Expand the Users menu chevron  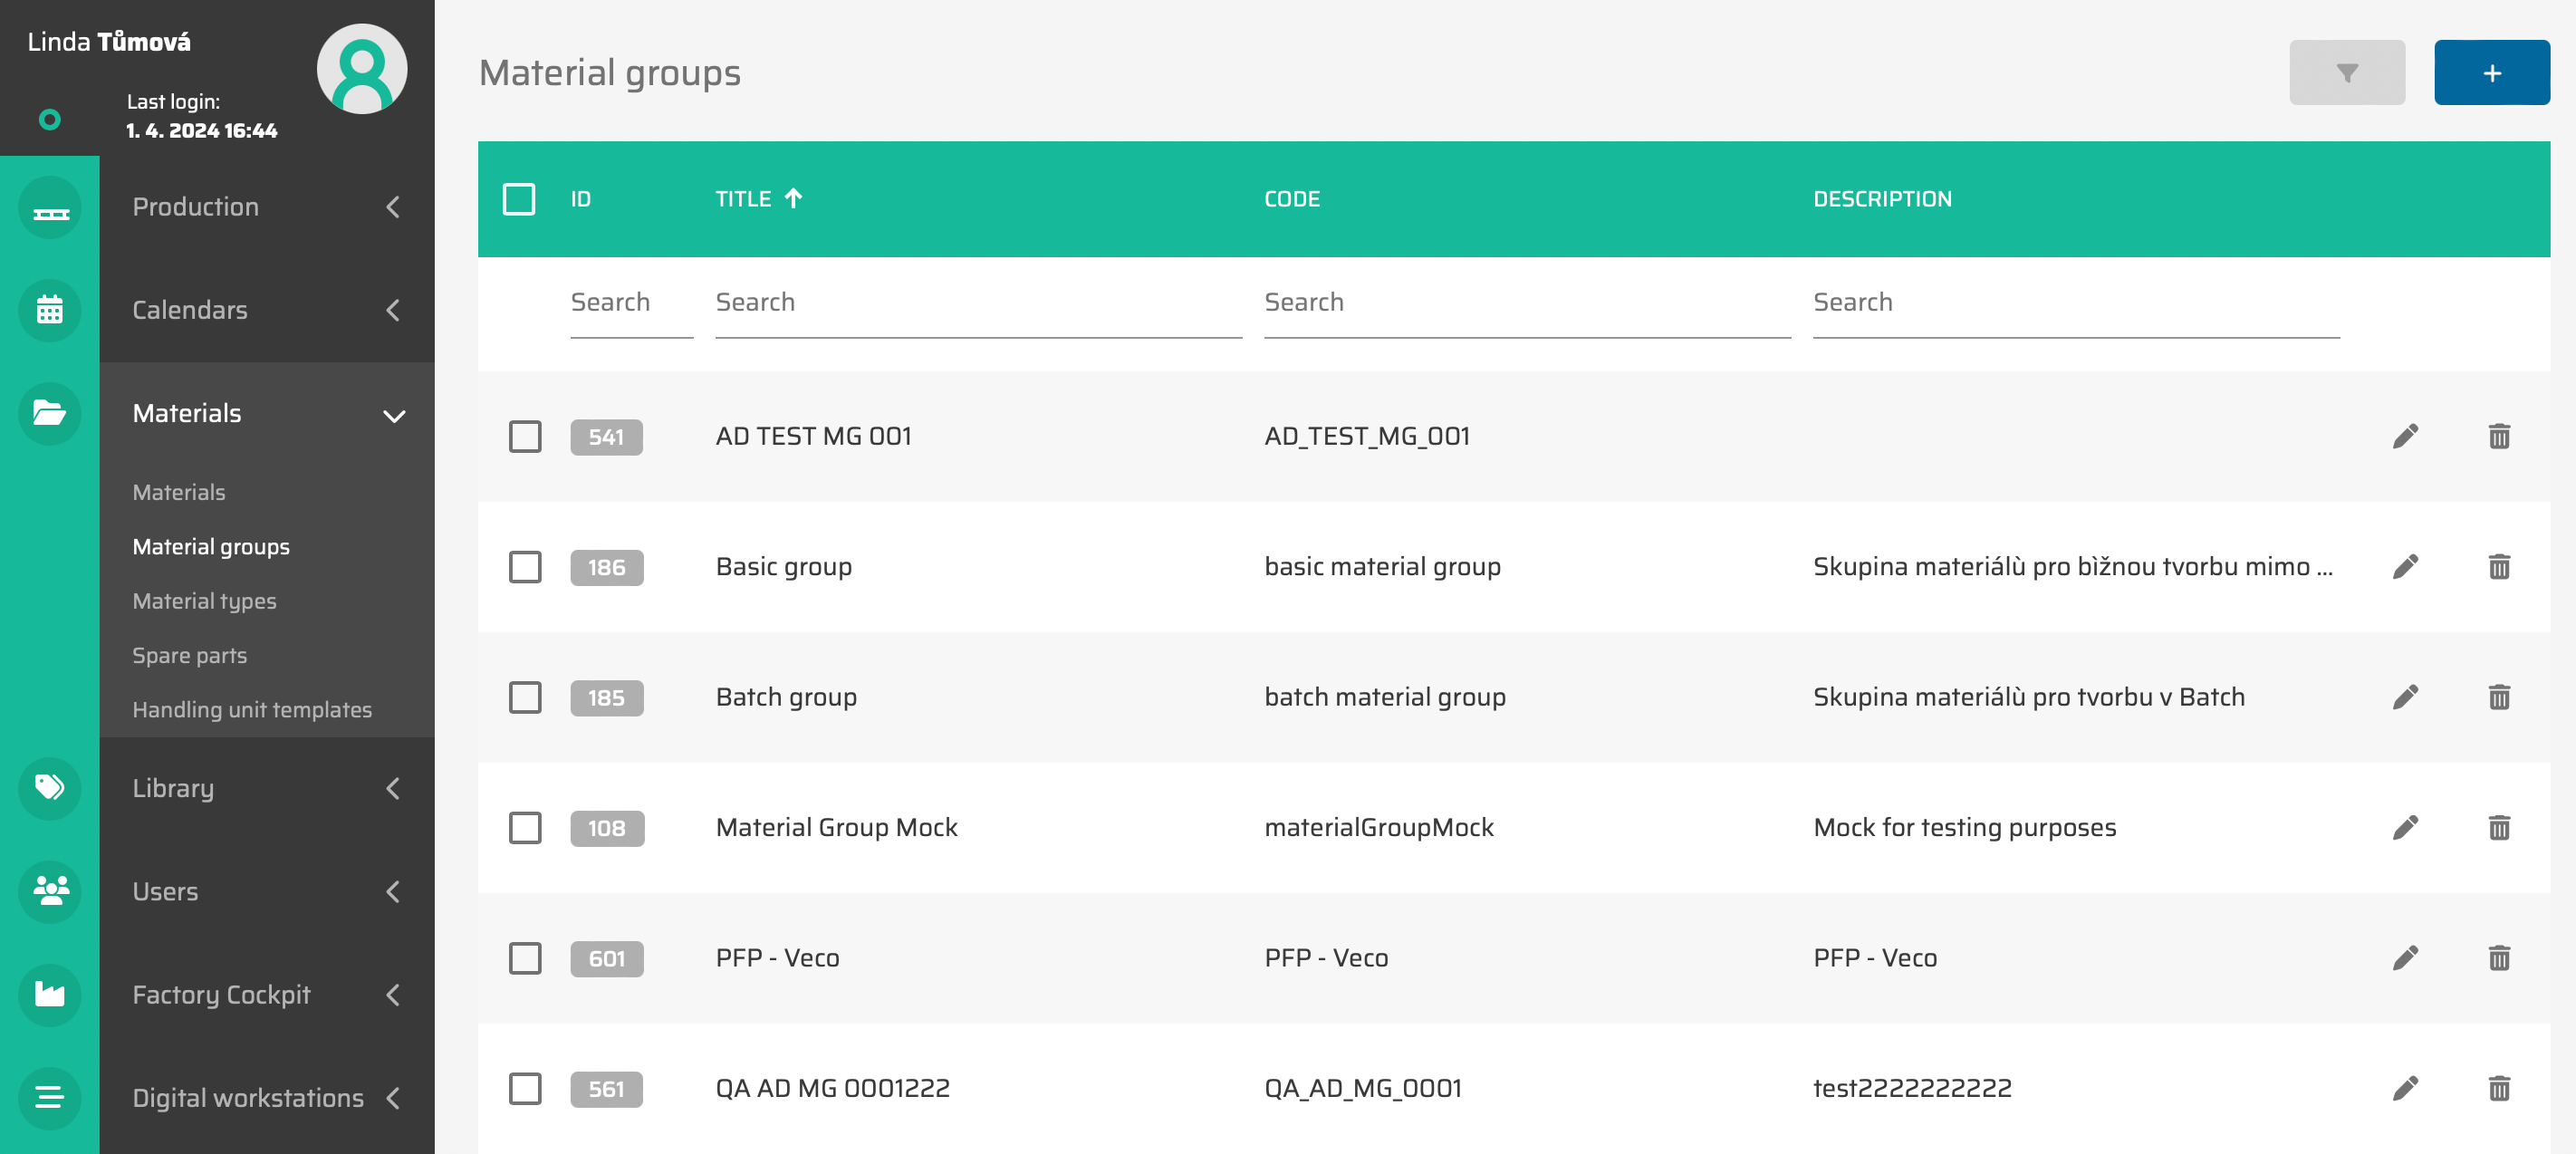pyautogui.click(x=393, y=891)
